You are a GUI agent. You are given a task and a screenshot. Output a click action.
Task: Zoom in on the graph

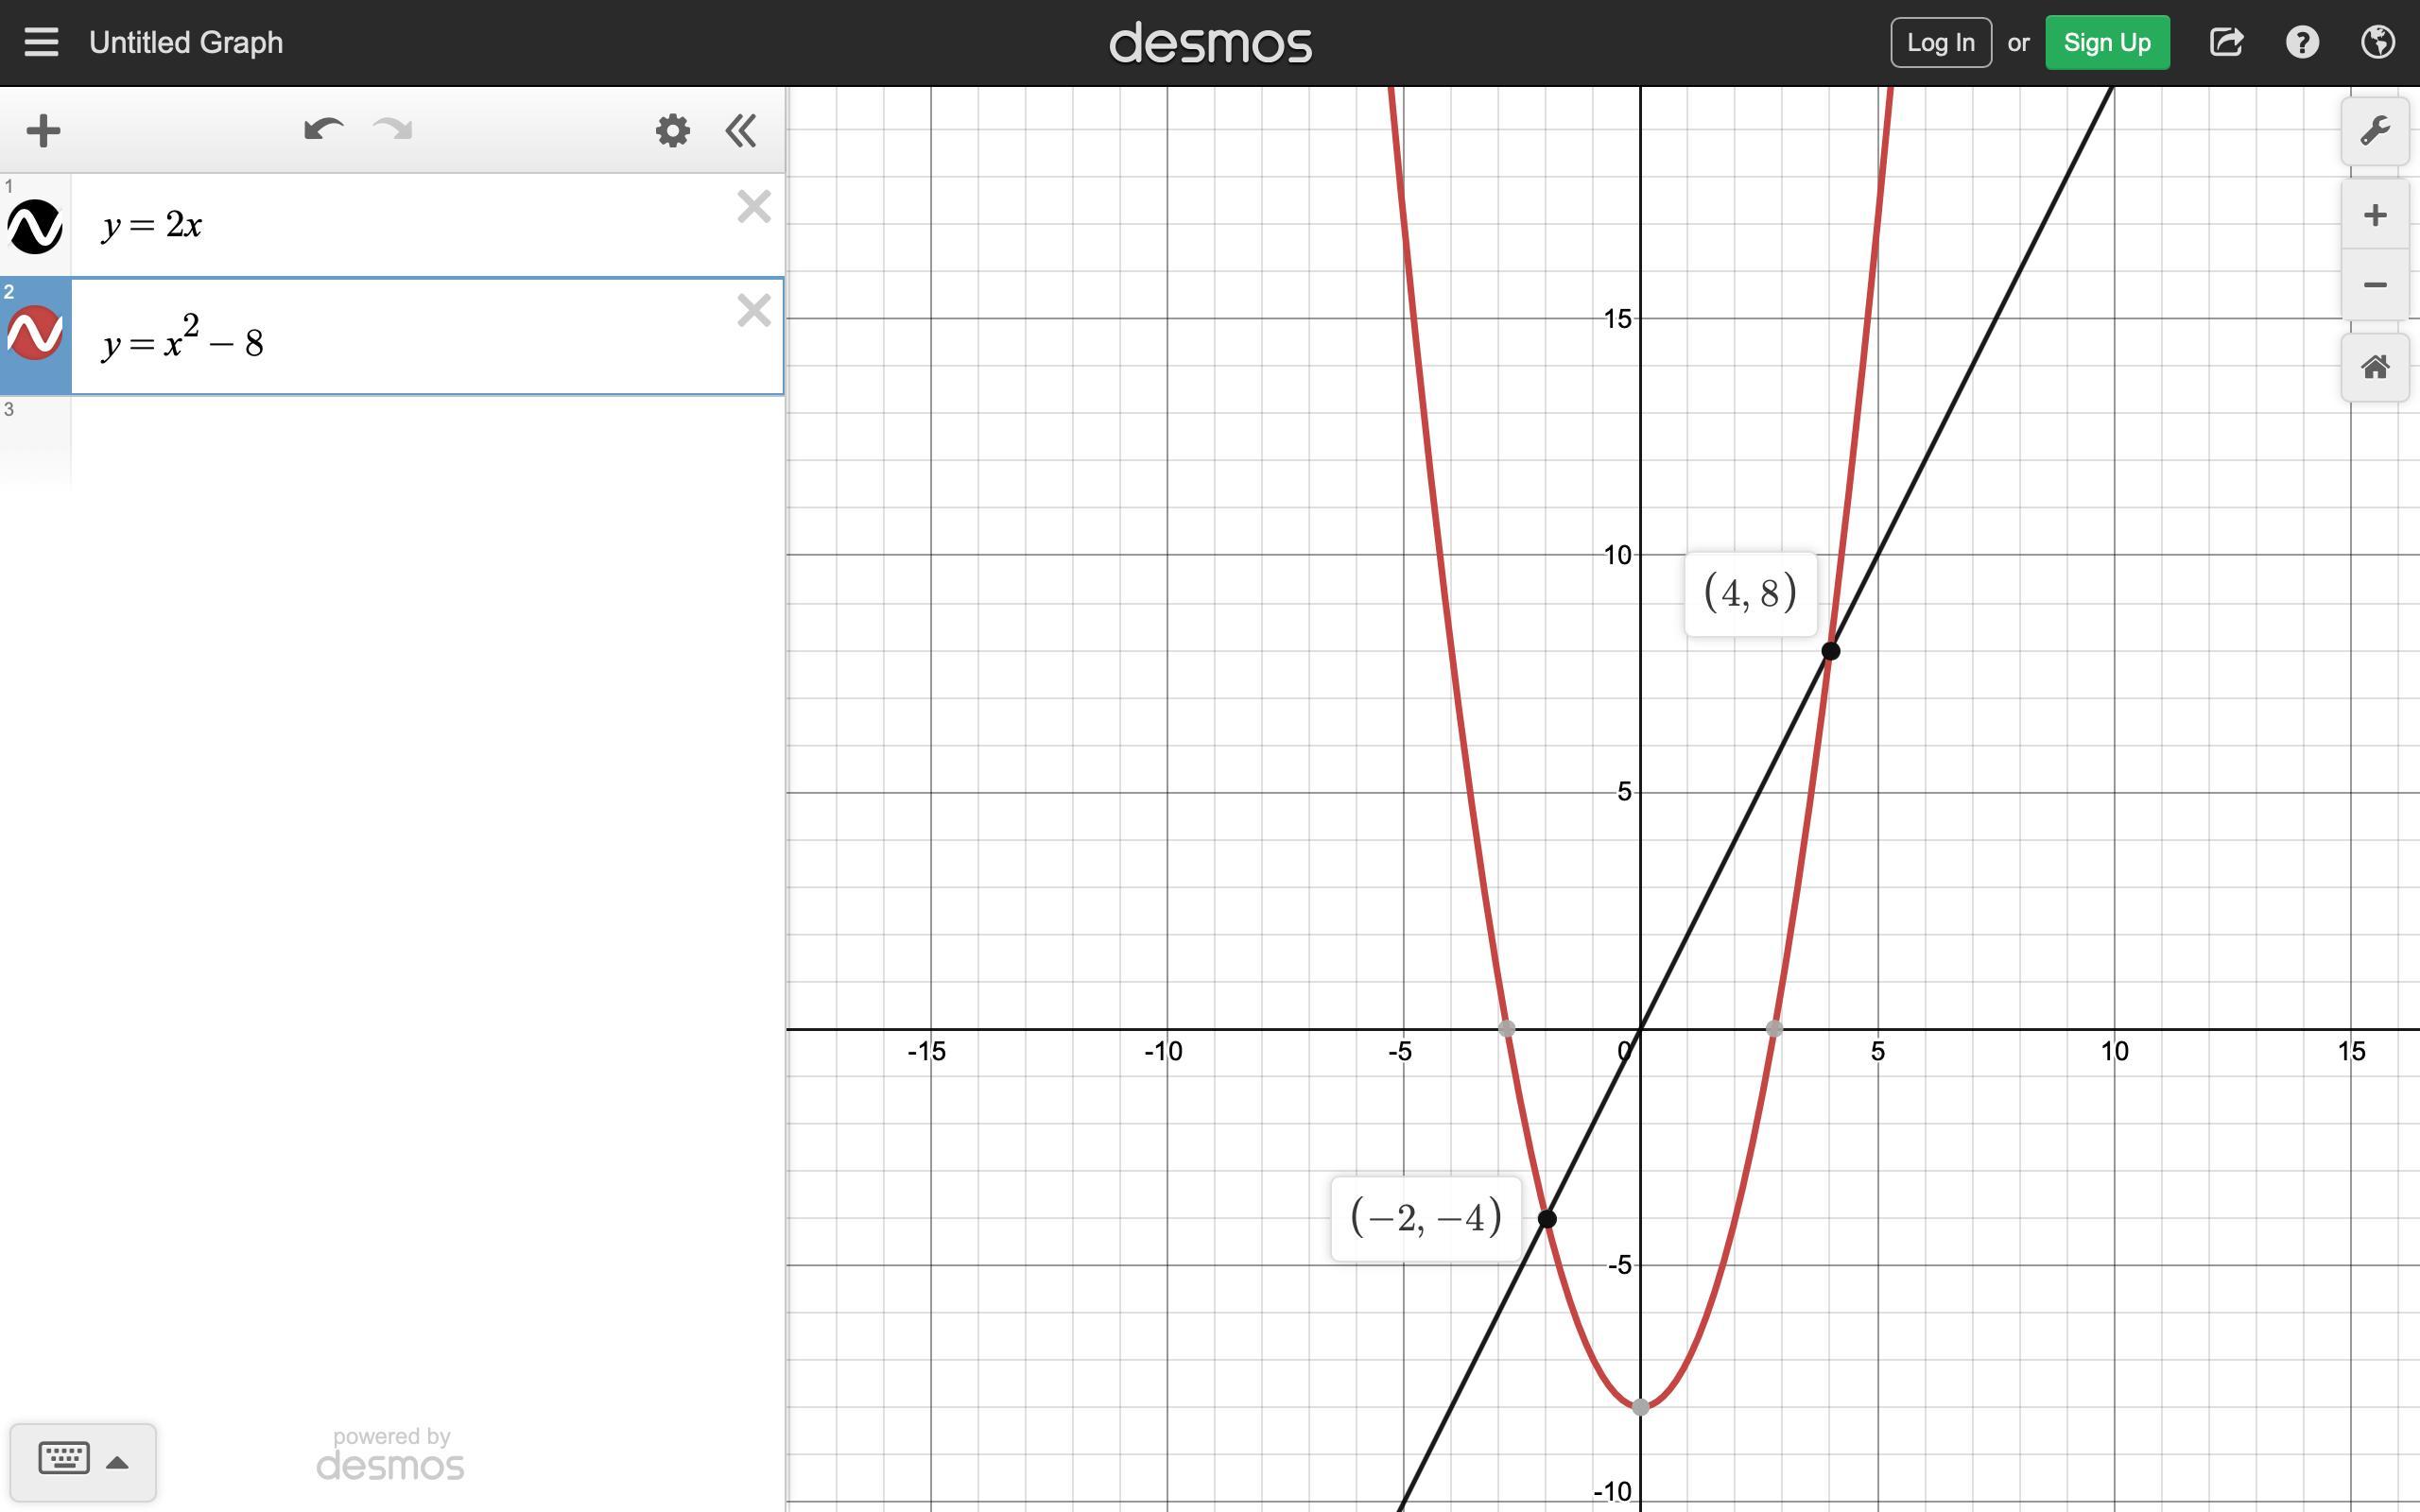pyautogui.click(x=2374, y=215)
